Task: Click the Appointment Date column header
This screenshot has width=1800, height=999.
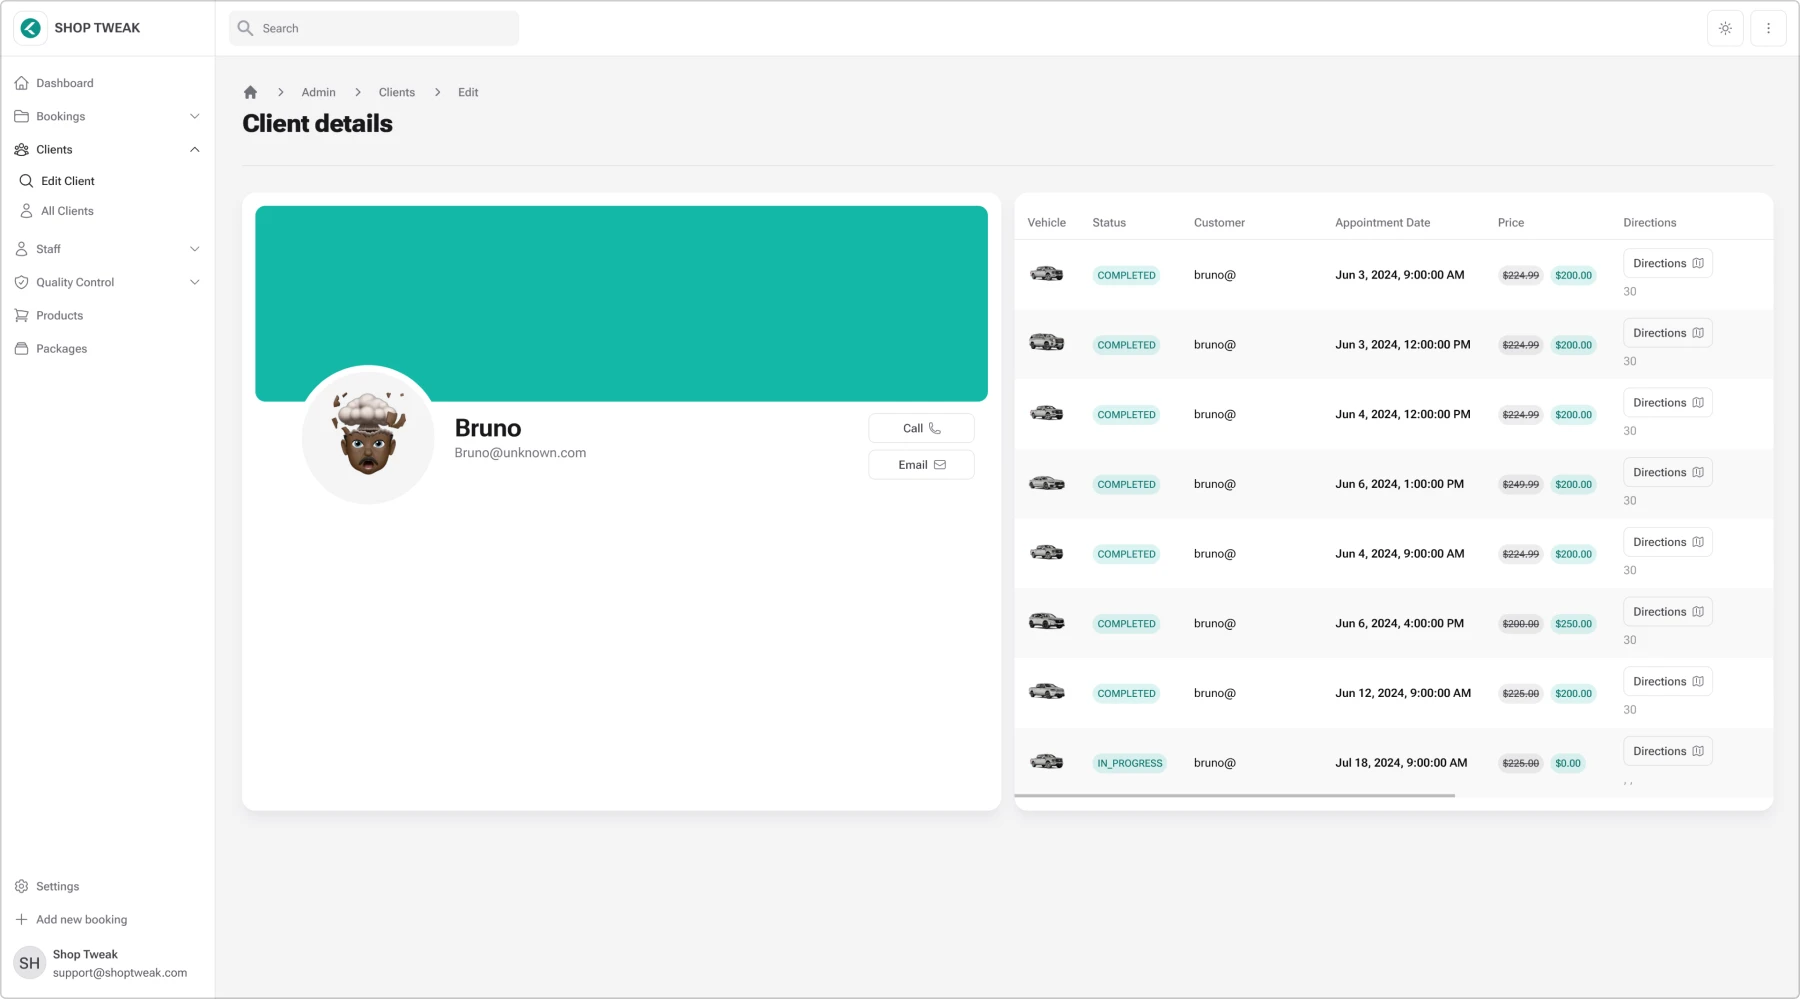Action: (1383, 223)
